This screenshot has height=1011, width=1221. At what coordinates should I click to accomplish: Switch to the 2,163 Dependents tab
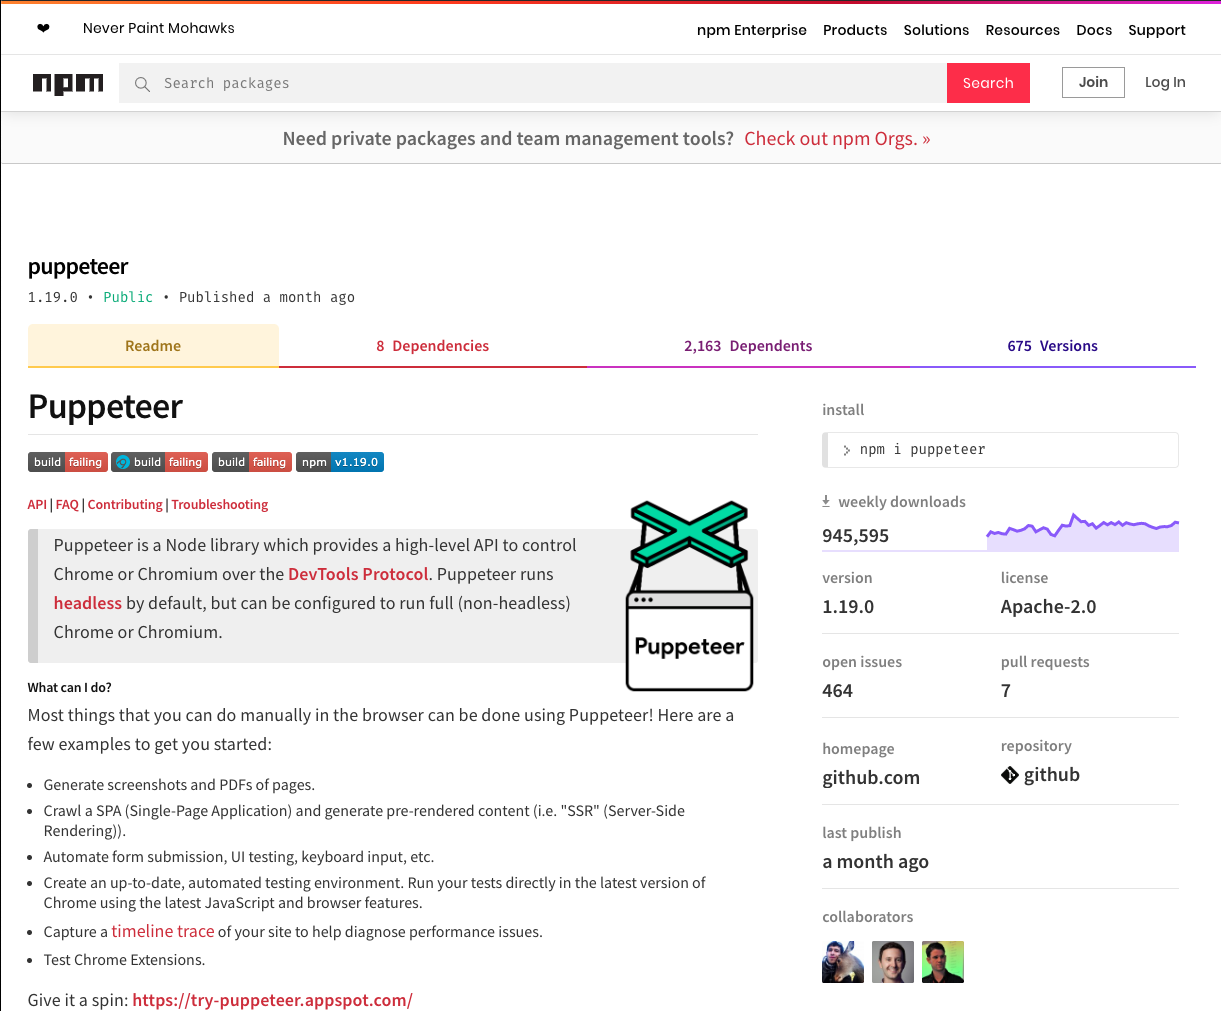pyautogui.click(x=748, y=346)
